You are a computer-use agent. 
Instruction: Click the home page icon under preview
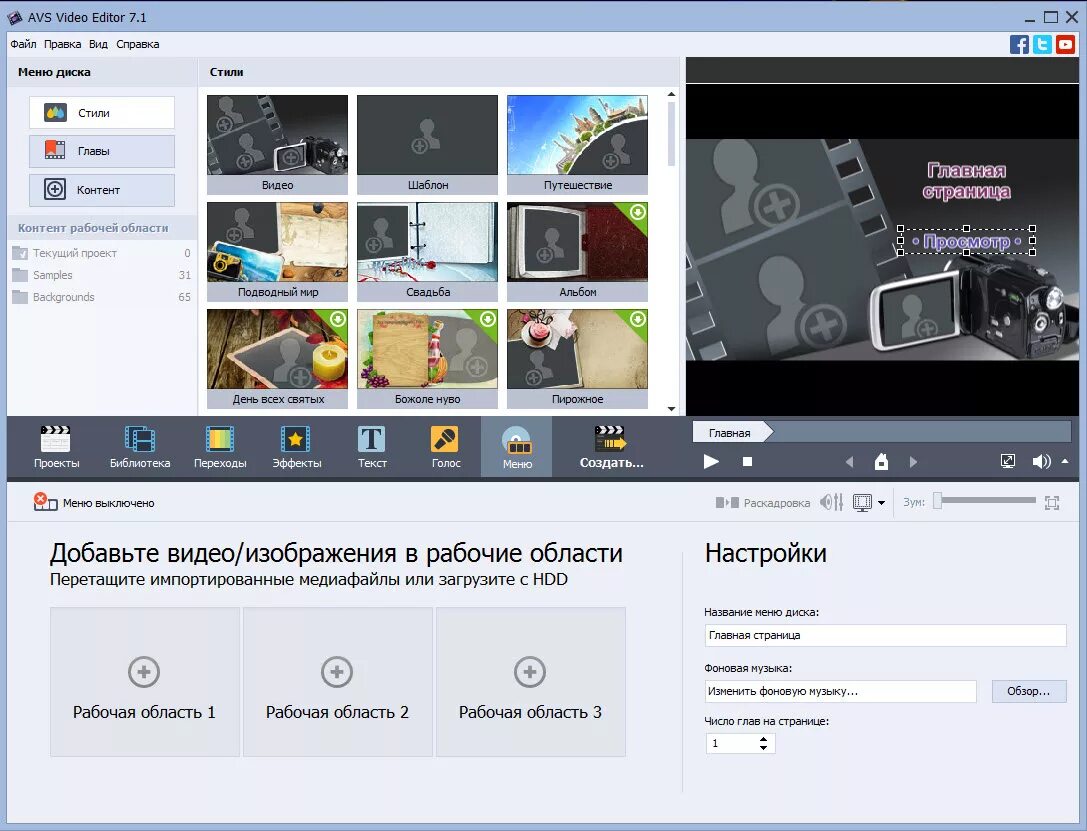click(x=881, y=462)
